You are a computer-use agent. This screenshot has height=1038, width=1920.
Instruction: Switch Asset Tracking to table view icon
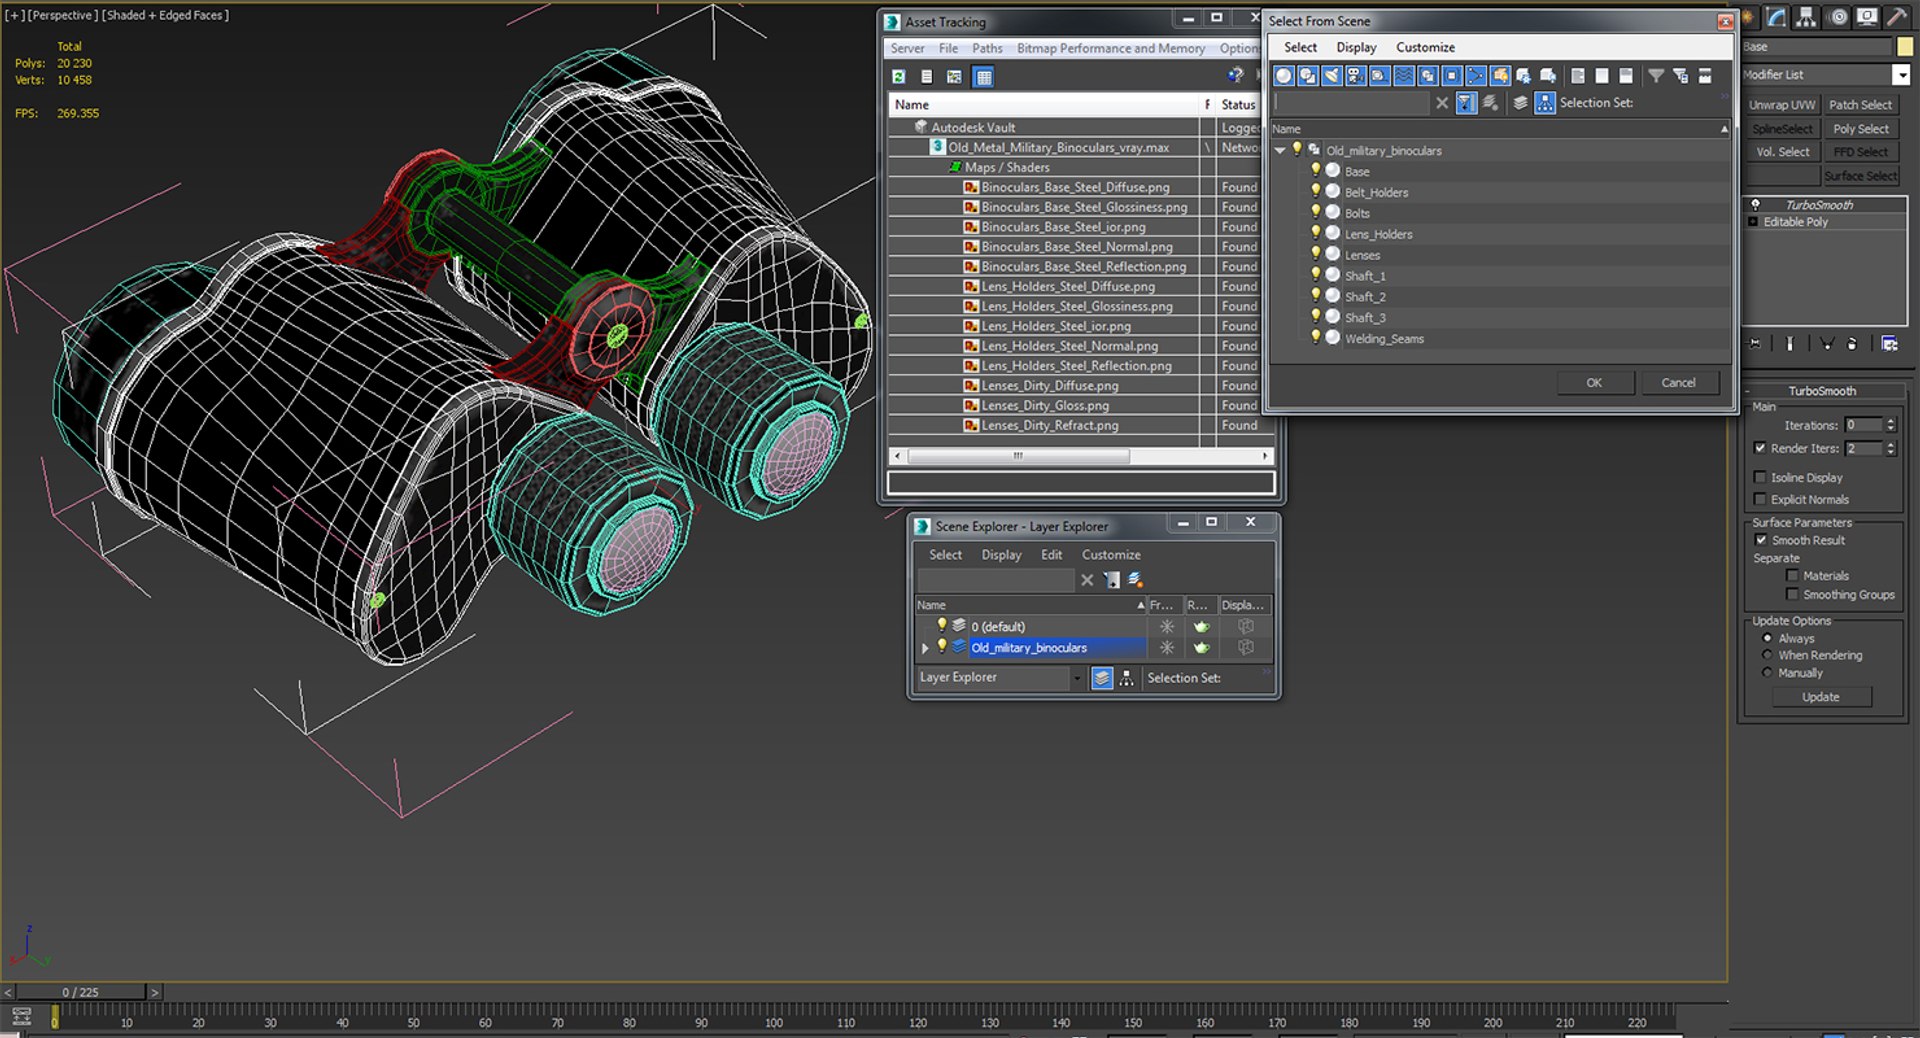pos(984,77)
